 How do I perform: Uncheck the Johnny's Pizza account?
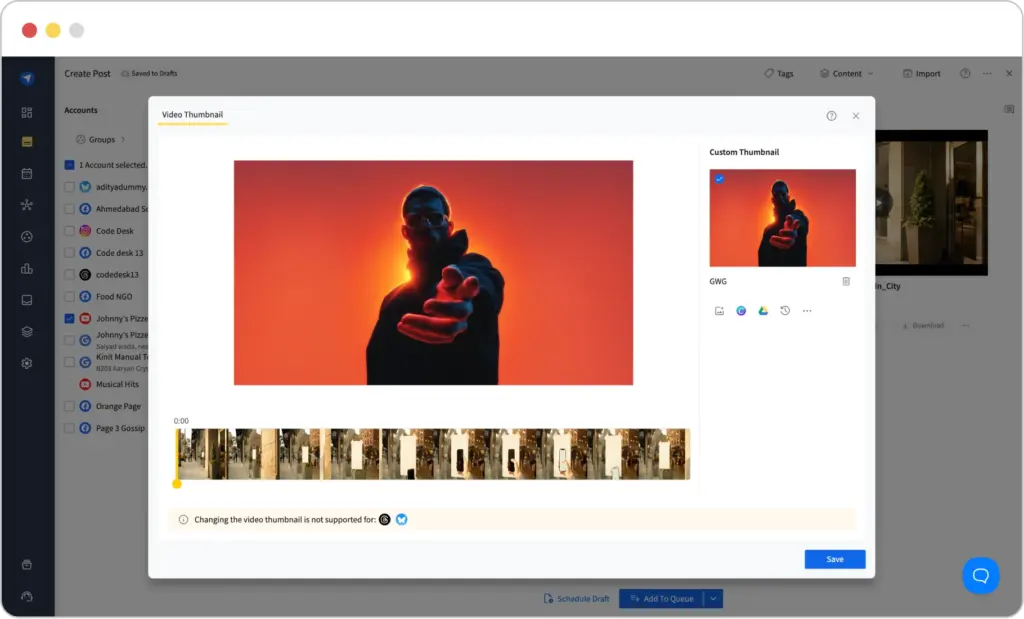point(70,317)
